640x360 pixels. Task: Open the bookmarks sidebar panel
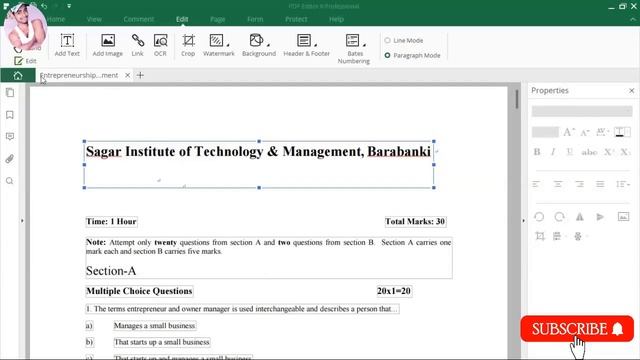coord(10,115)
